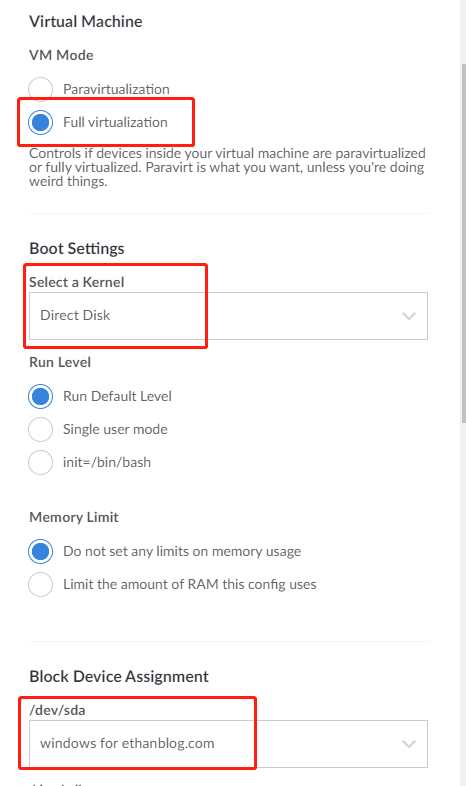Screen dimensions: 466x786
Task: Open the Select a Kernel dropdown
Action: click(228, 316)
